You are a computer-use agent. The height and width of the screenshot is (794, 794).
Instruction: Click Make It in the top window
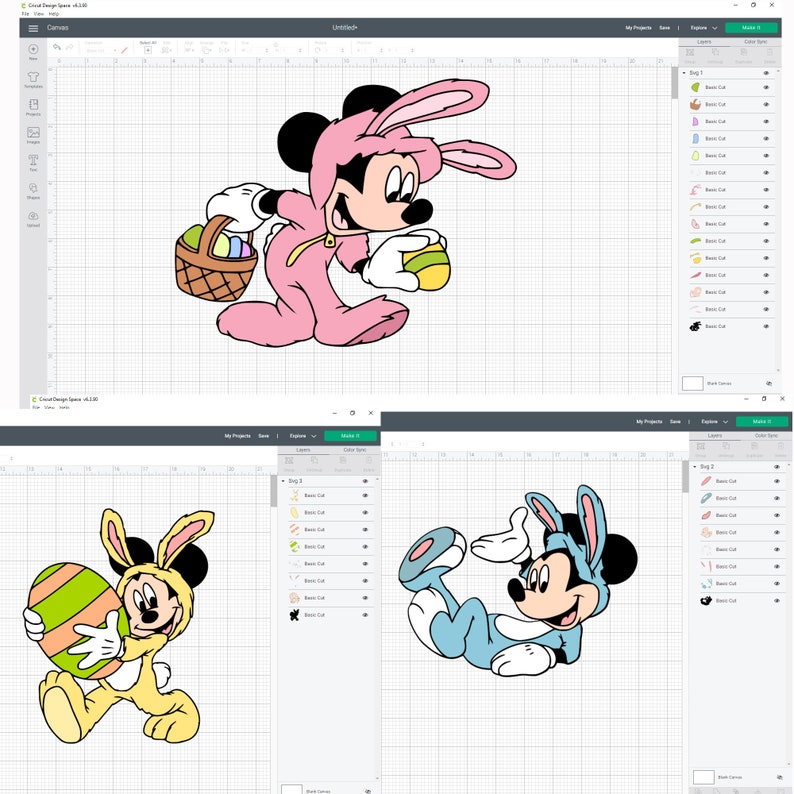point(751,28)
